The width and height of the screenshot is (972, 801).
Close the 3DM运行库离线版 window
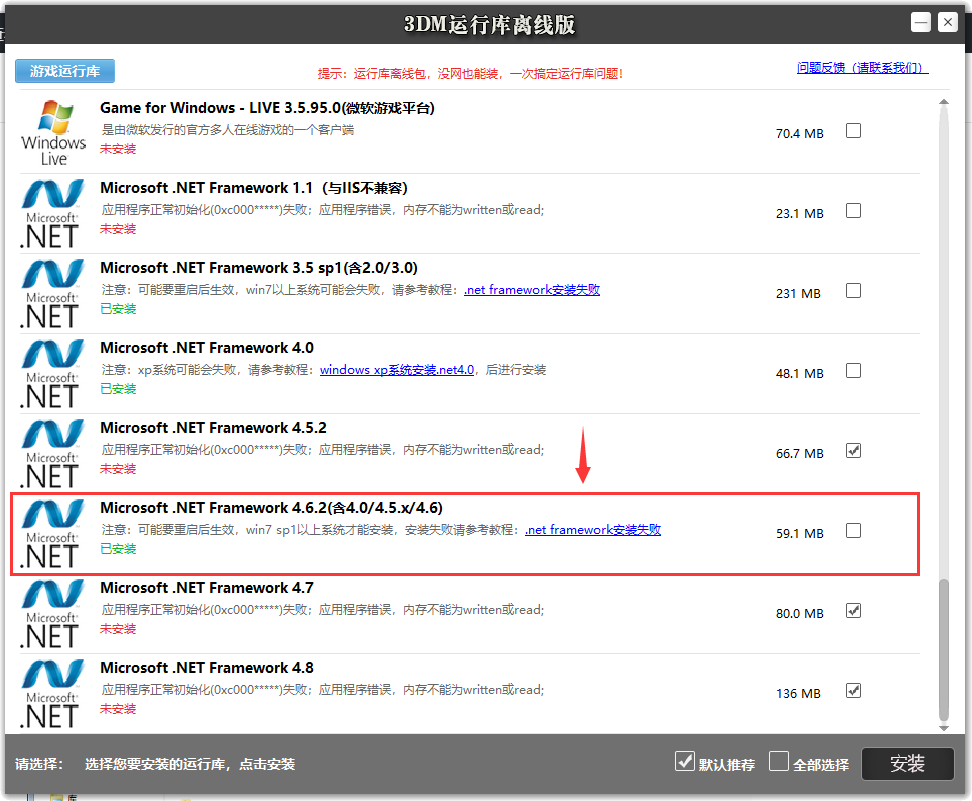948,23
